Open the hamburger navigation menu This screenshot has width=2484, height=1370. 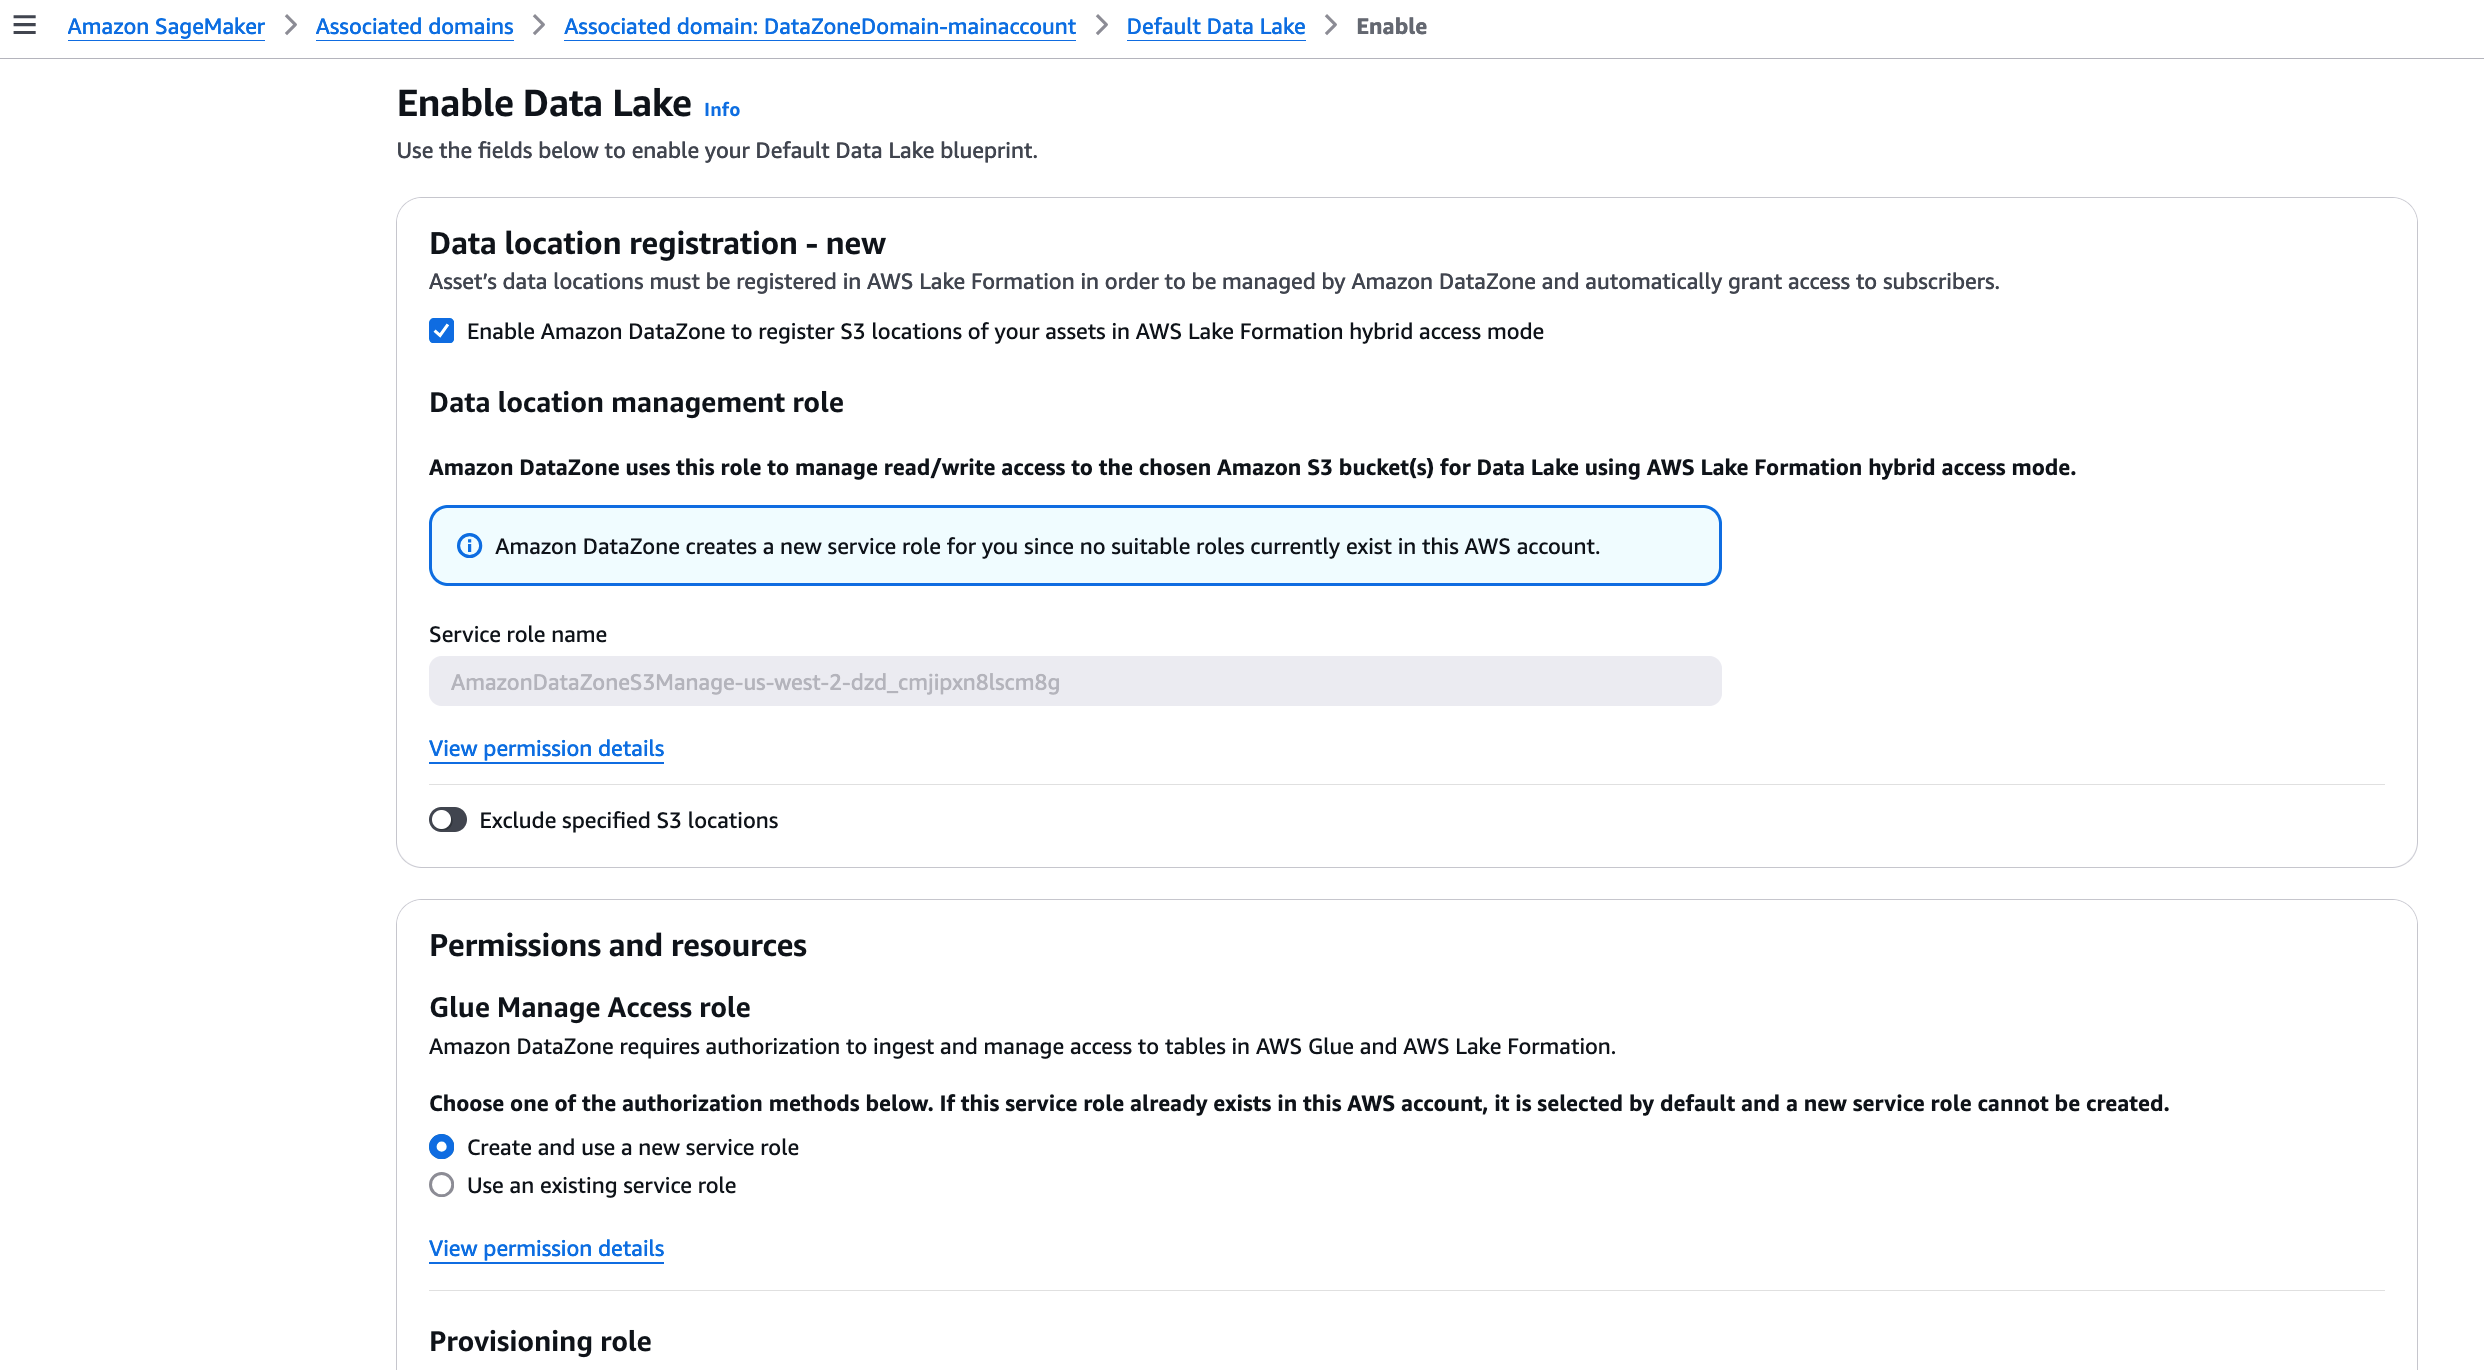[25, 26]
